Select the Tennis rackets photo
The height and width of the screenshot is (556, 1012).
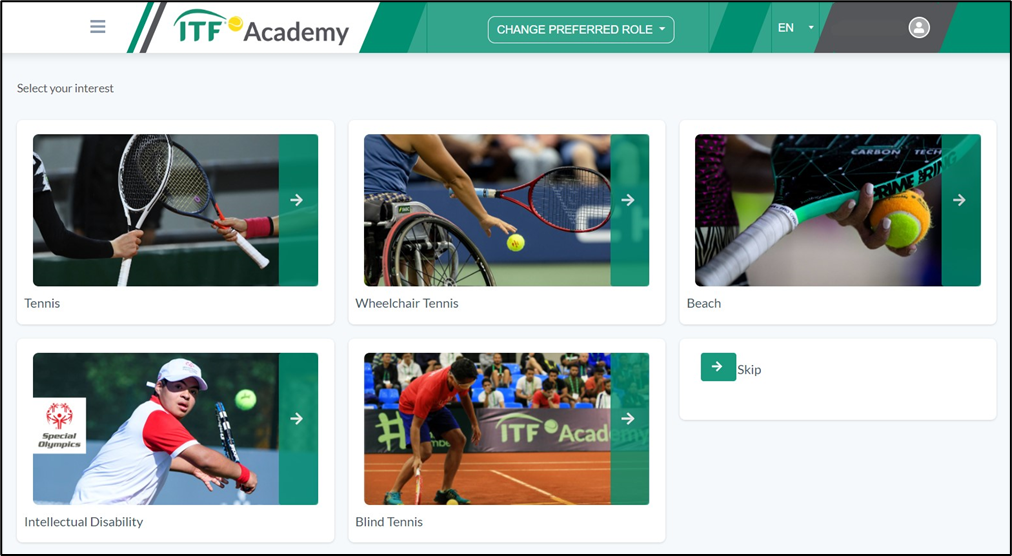(x=156, y=210)
